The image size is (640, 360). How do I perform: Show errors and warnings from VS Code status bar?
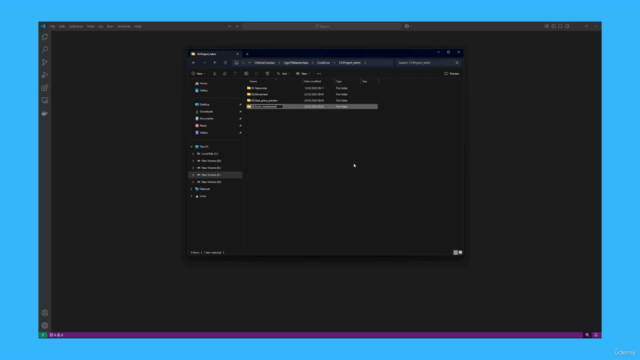[57, 335]
